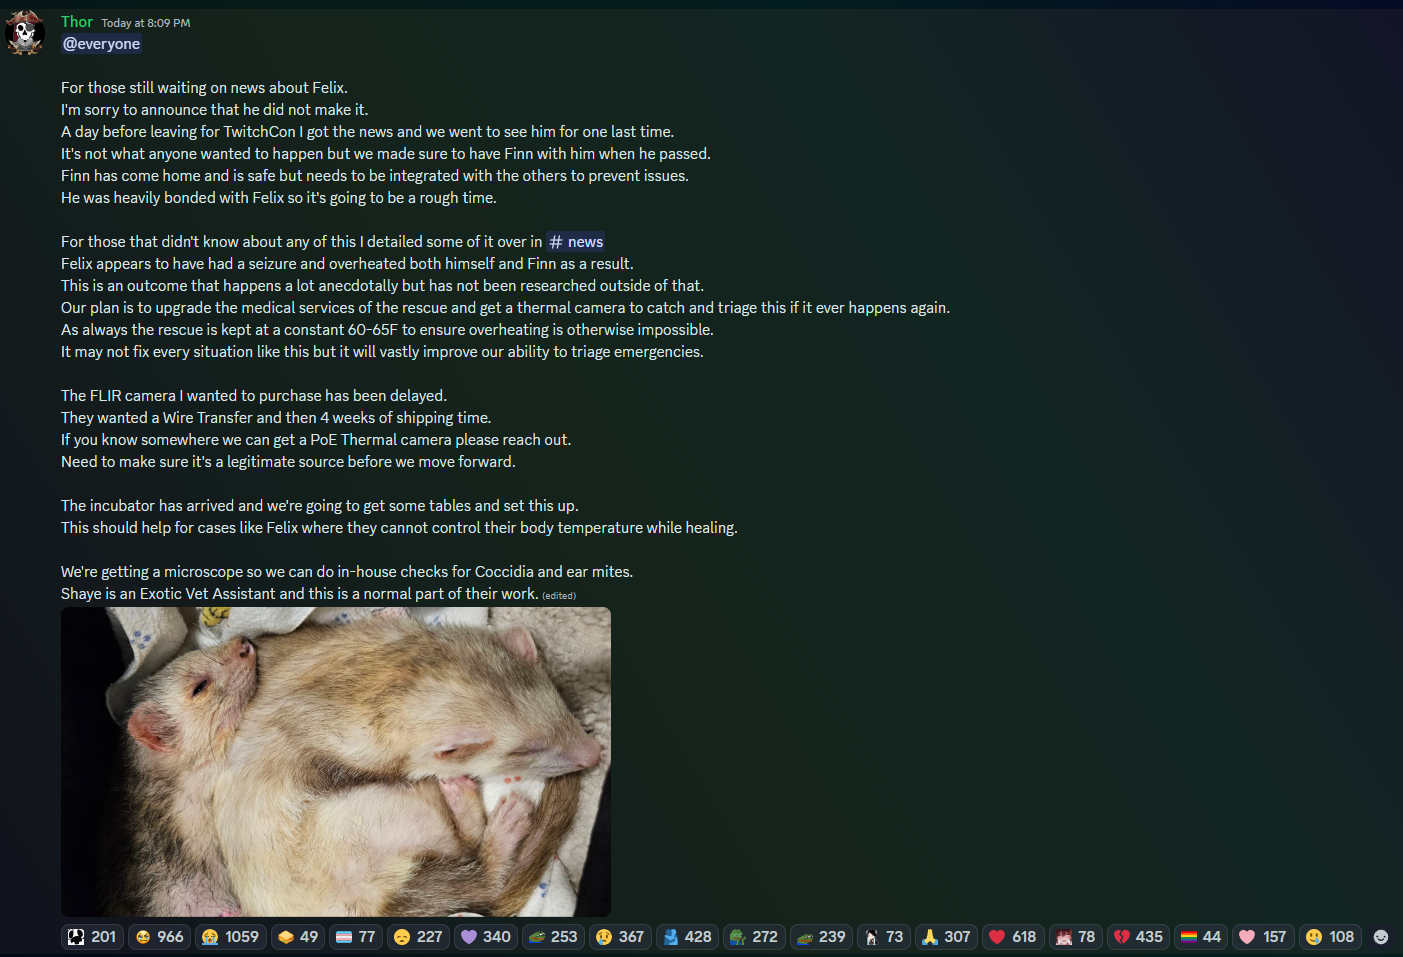Toggle the disappointed face reaction showing 227
Viewport: 1403px width, 957px height.
tap(418, 937)
